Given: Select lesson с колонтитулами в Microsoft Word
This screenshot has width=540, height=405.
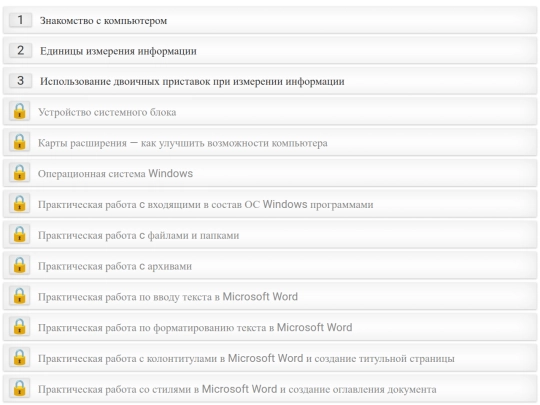Looking at the screenshot, I should click(270, 357).
